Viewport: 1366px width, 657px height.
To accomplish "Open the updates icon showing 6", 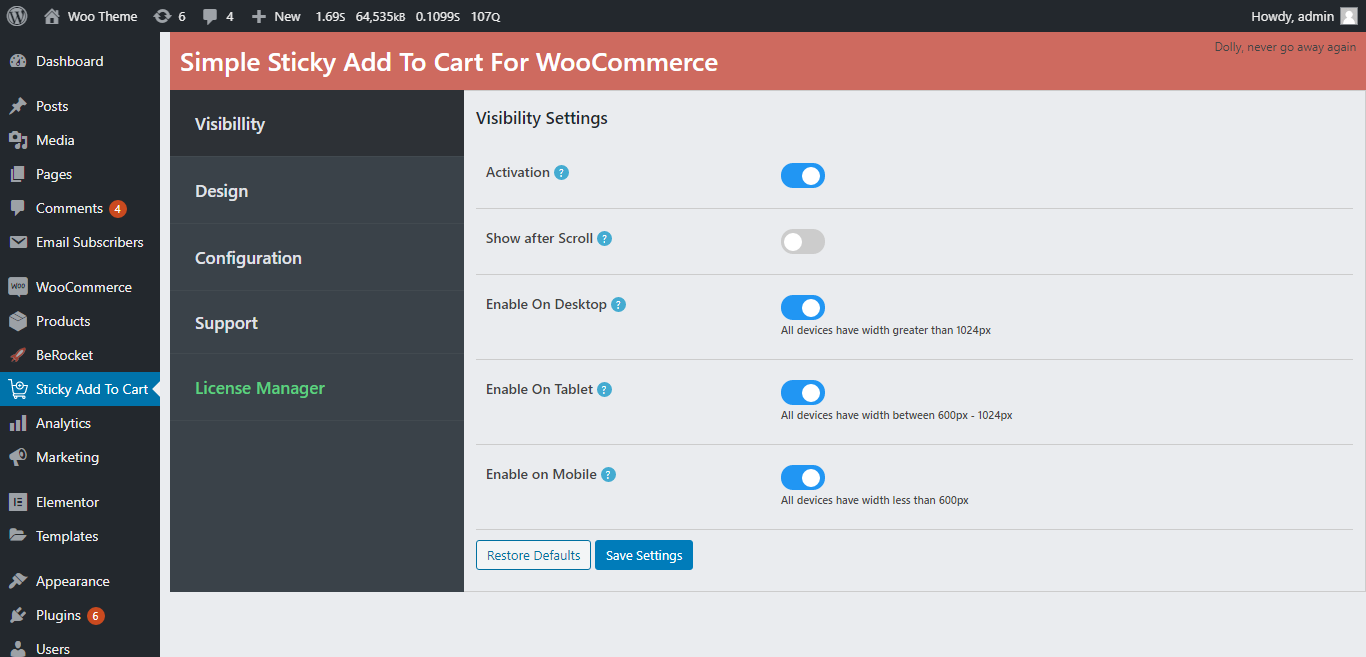I will coord(162,16).
